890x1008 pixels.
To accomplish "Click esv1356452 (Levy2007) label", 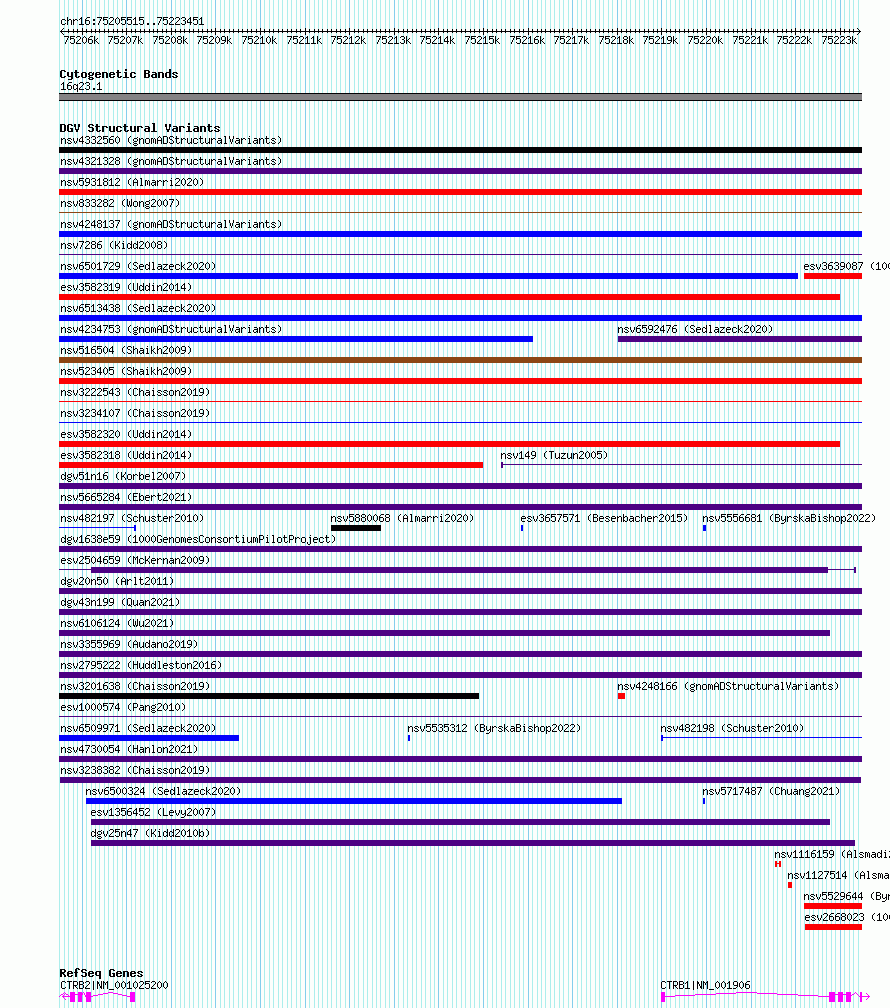I will point(153,813).
